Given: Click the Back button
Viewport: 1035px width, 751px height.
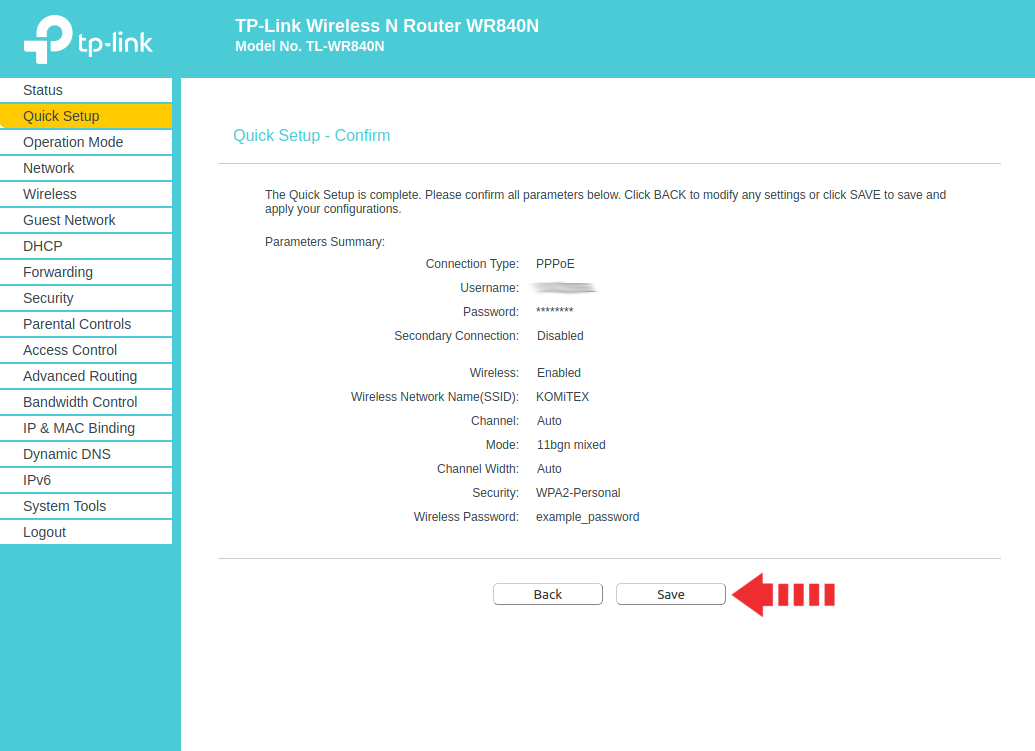Looking at the screenshot, I should click(x=548, y=594).
